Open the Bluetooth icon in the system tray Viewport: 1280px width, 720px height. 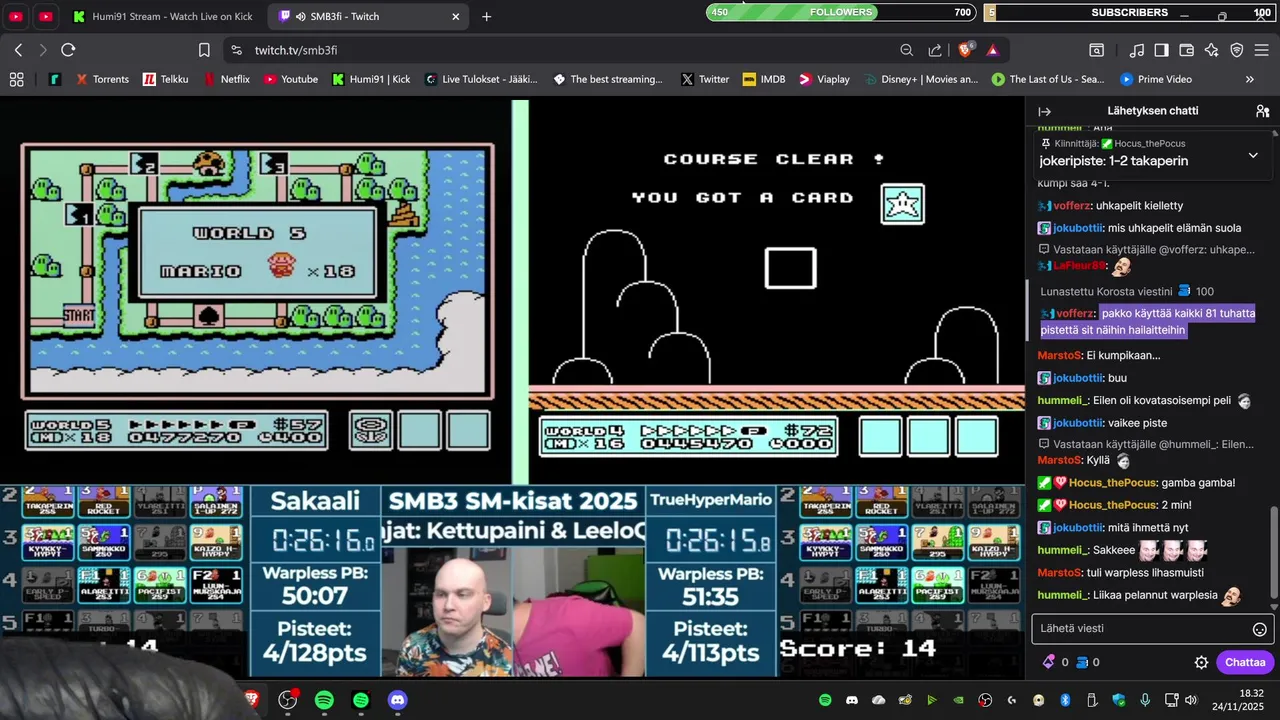1065,700
